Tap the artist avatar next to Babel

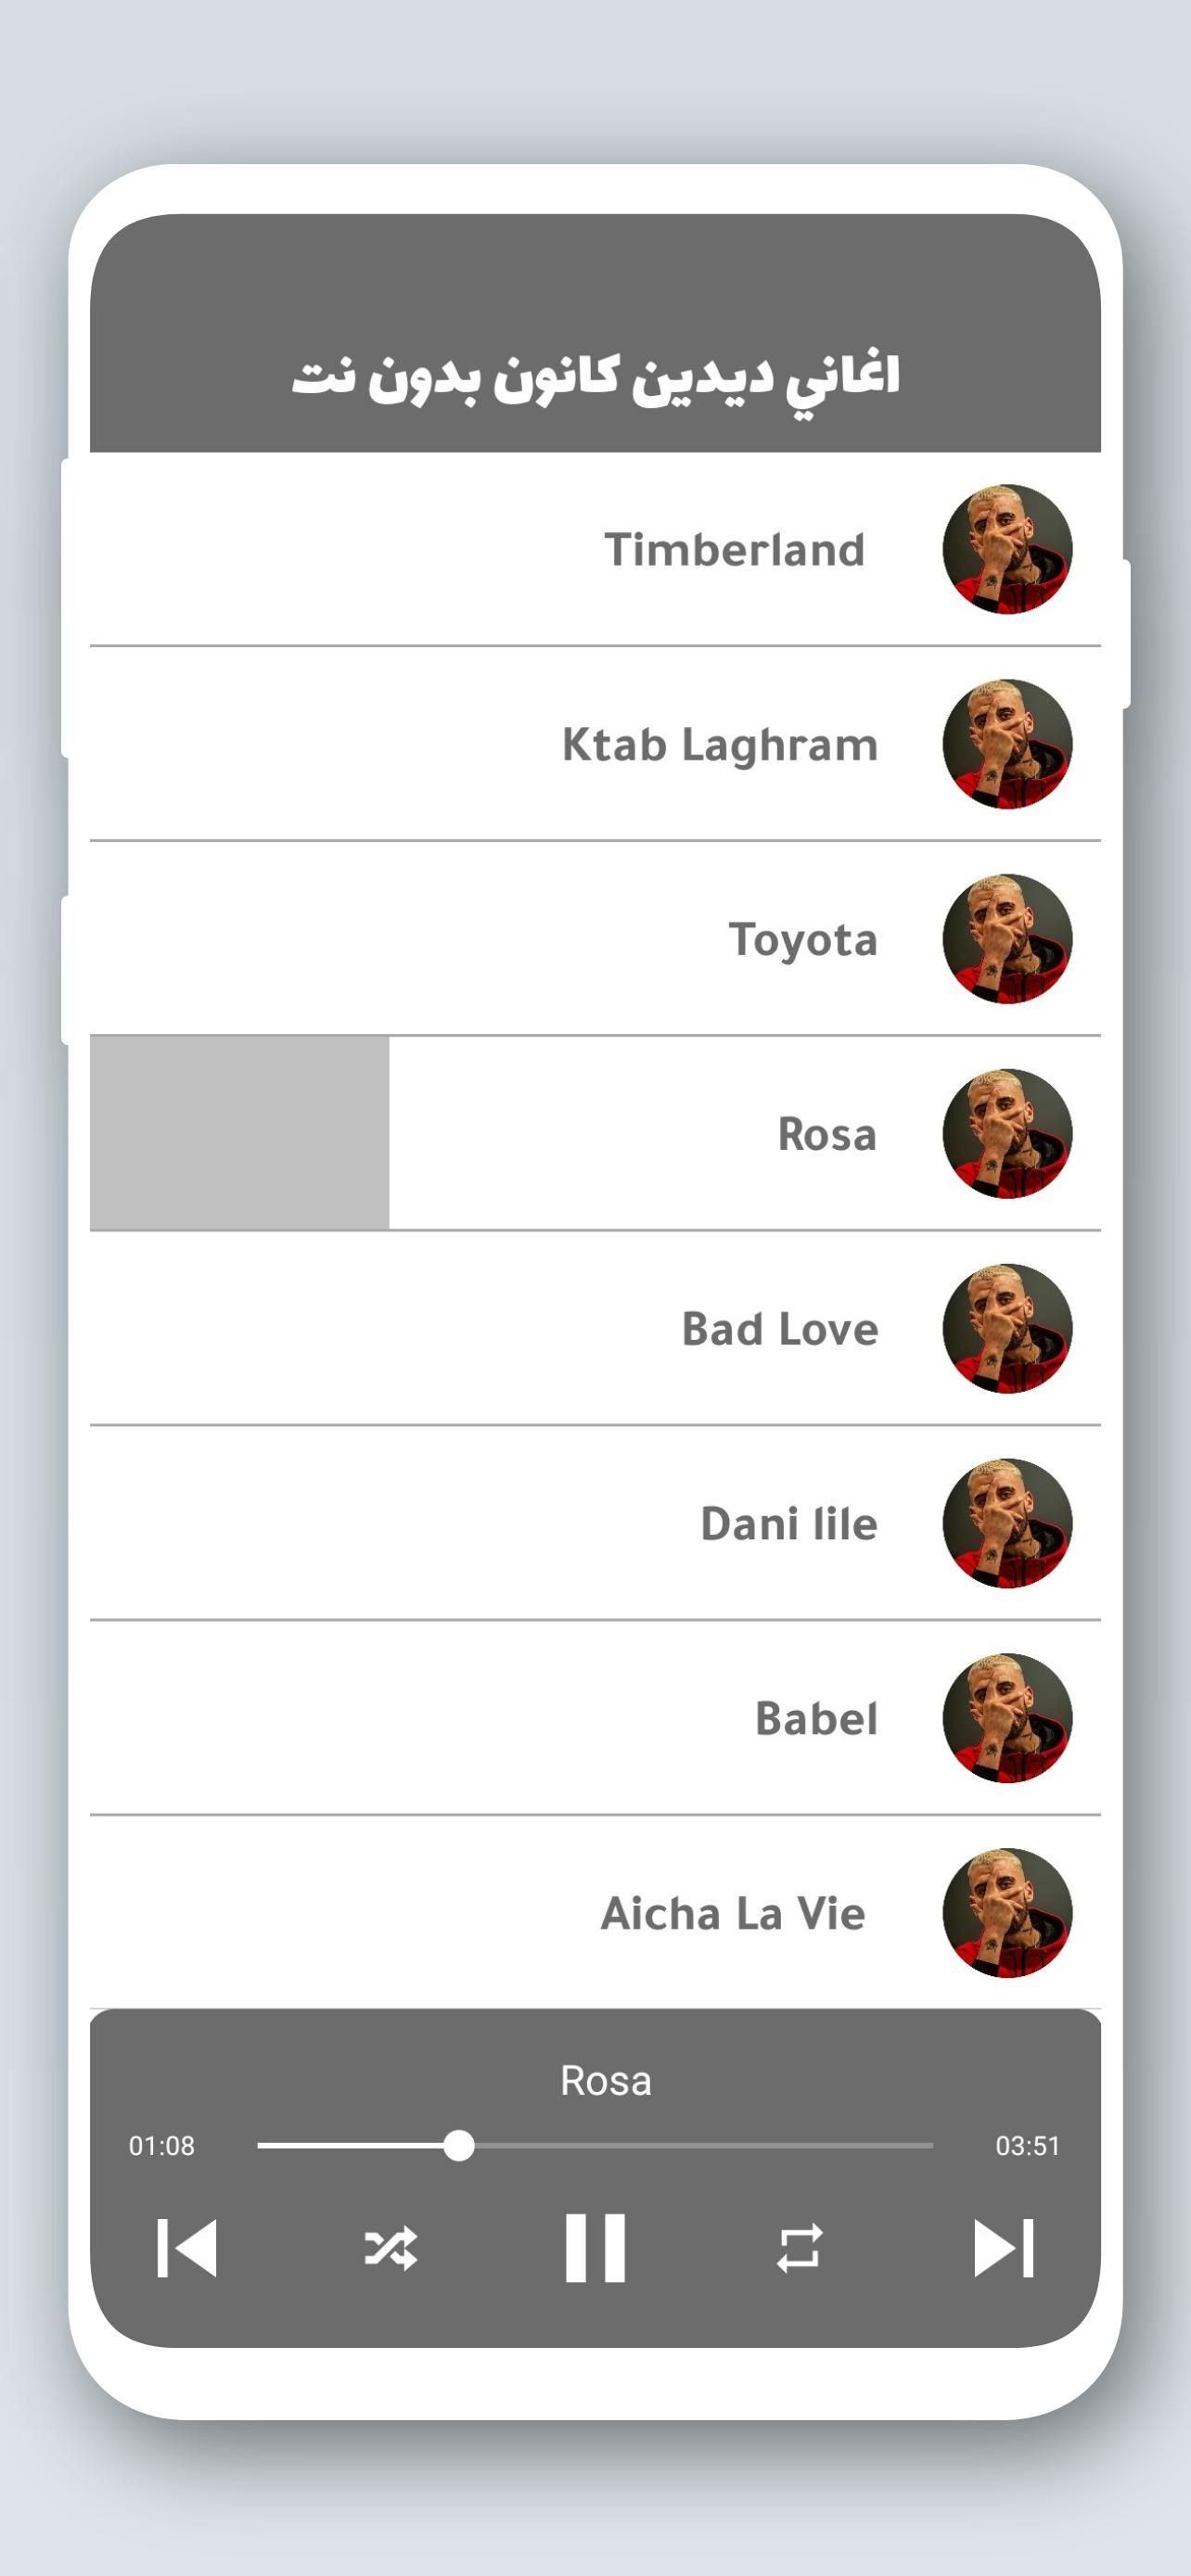[1007, 1718]
